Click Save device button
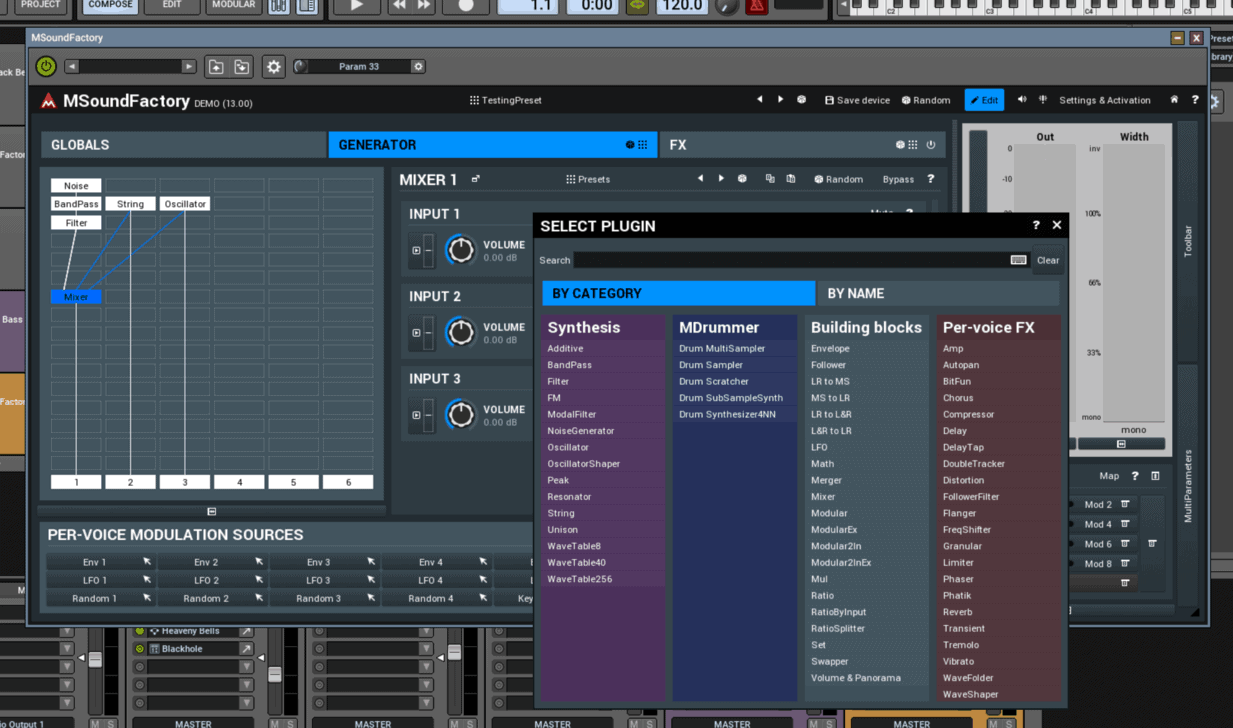Screen dimensions: 1233x728 point(857,100)
